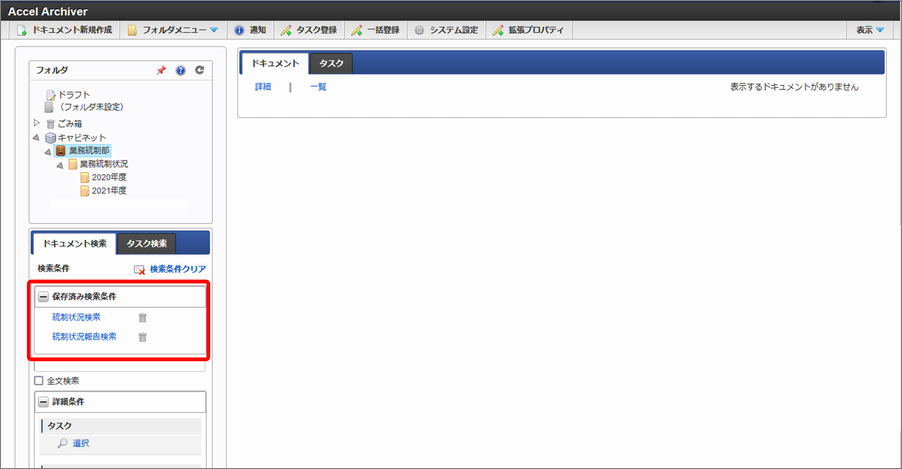Screen dimensions: 902x469
Task: Collapse the 保存済み検索条件 section
Action: coord(43,297)
